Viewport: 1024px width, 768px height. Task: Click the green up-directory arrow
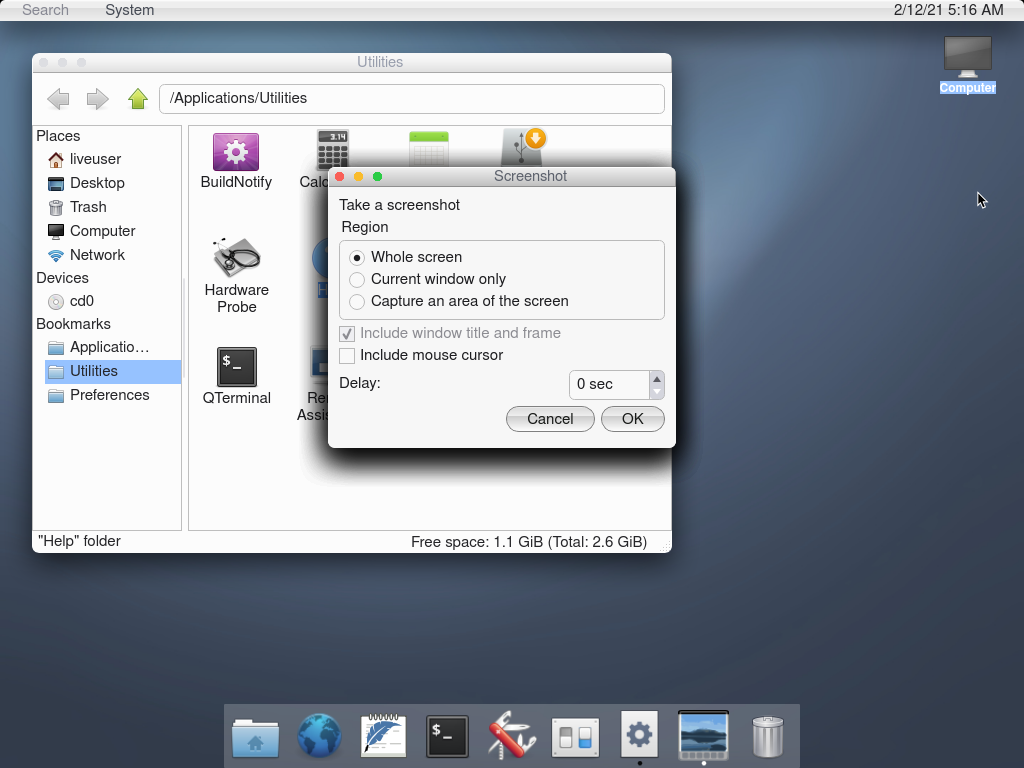138,99
